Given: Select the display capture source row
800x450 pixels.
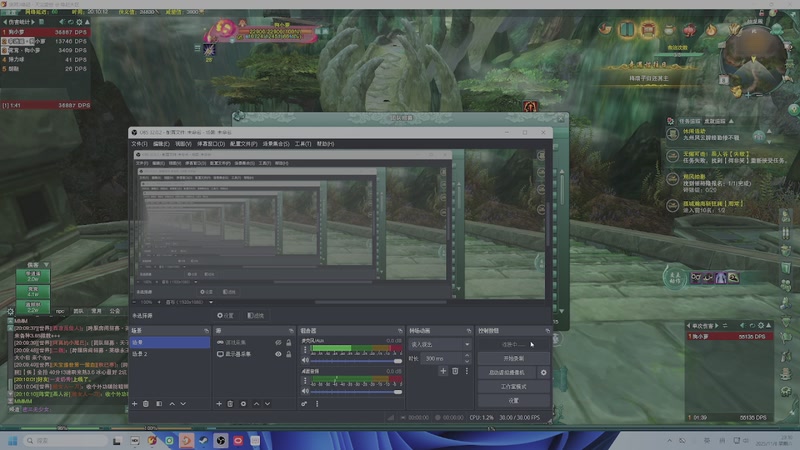Looking at the screenshot, I should click(x=254, y=354).
